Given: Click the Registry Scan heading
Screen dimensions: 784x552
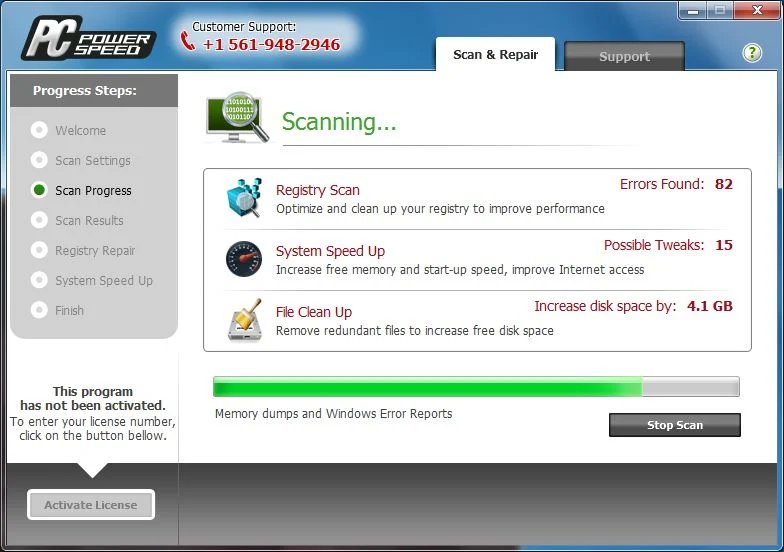Looking at the screenshot, I should point(318,190).
